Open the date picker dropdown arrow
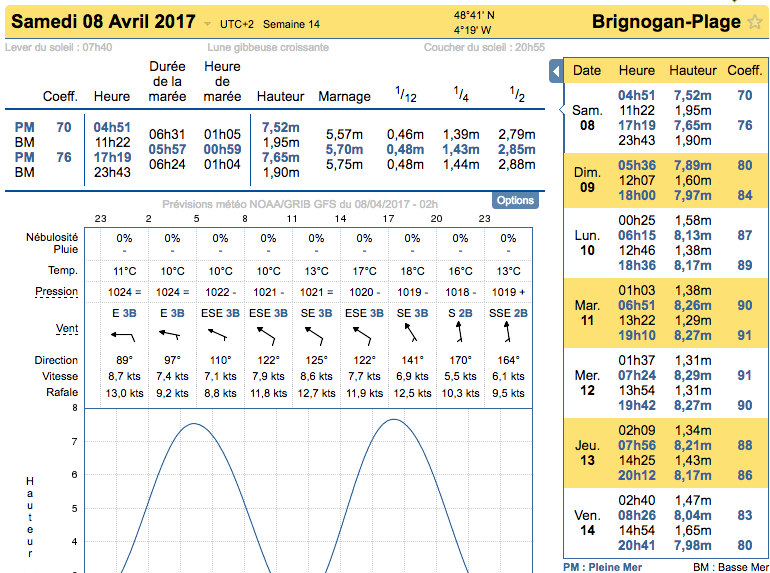 click(x=207, y=24)
